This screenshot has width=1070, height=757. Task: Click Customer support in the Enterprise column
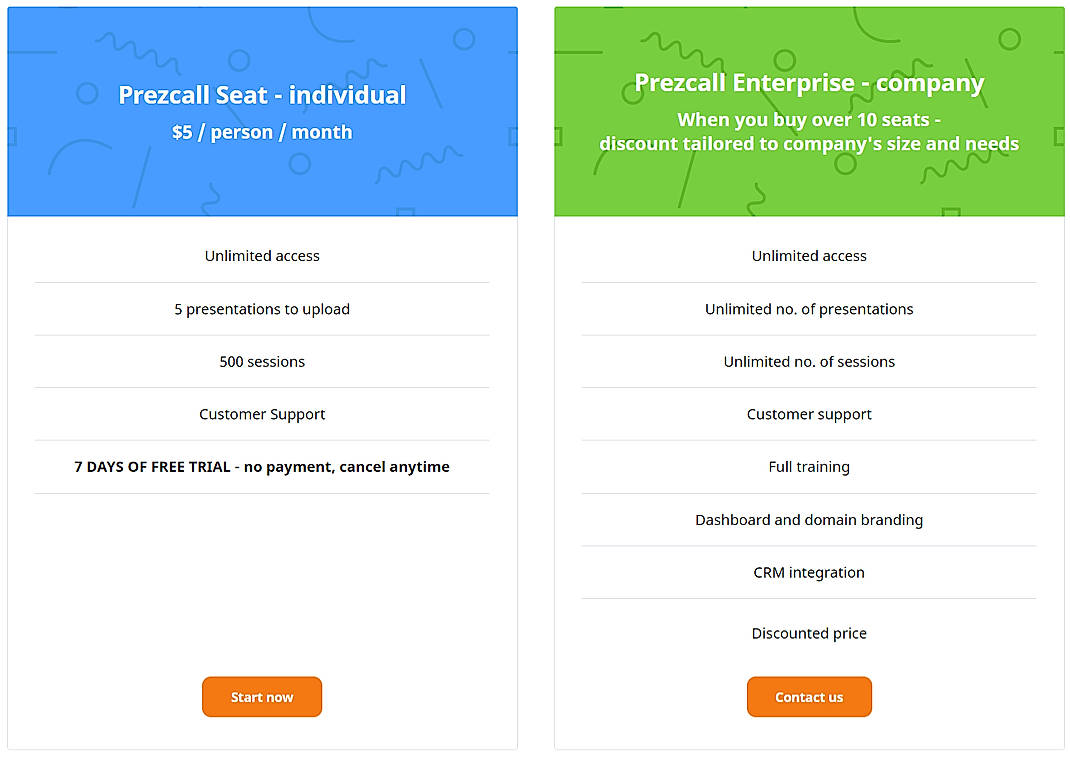click(809, 414)
